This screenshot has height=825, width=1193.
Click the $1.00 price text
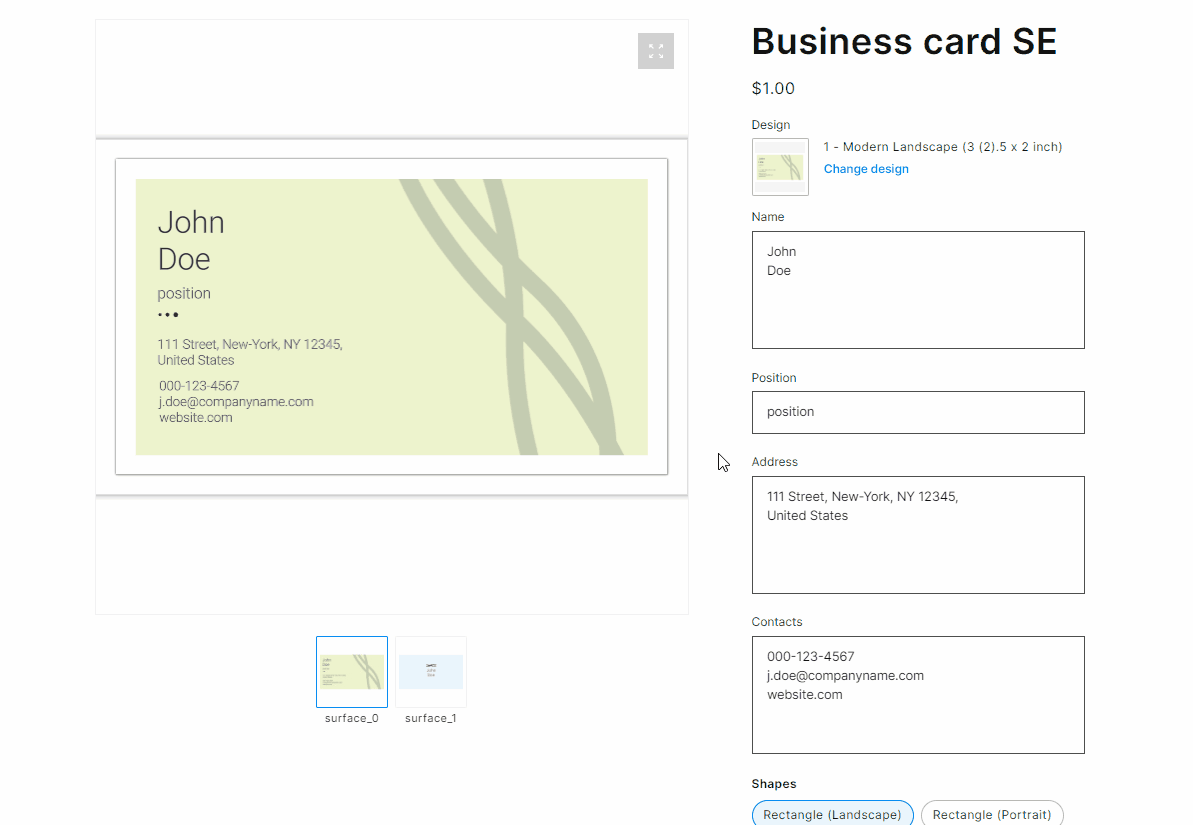click(x=773, y=88)
